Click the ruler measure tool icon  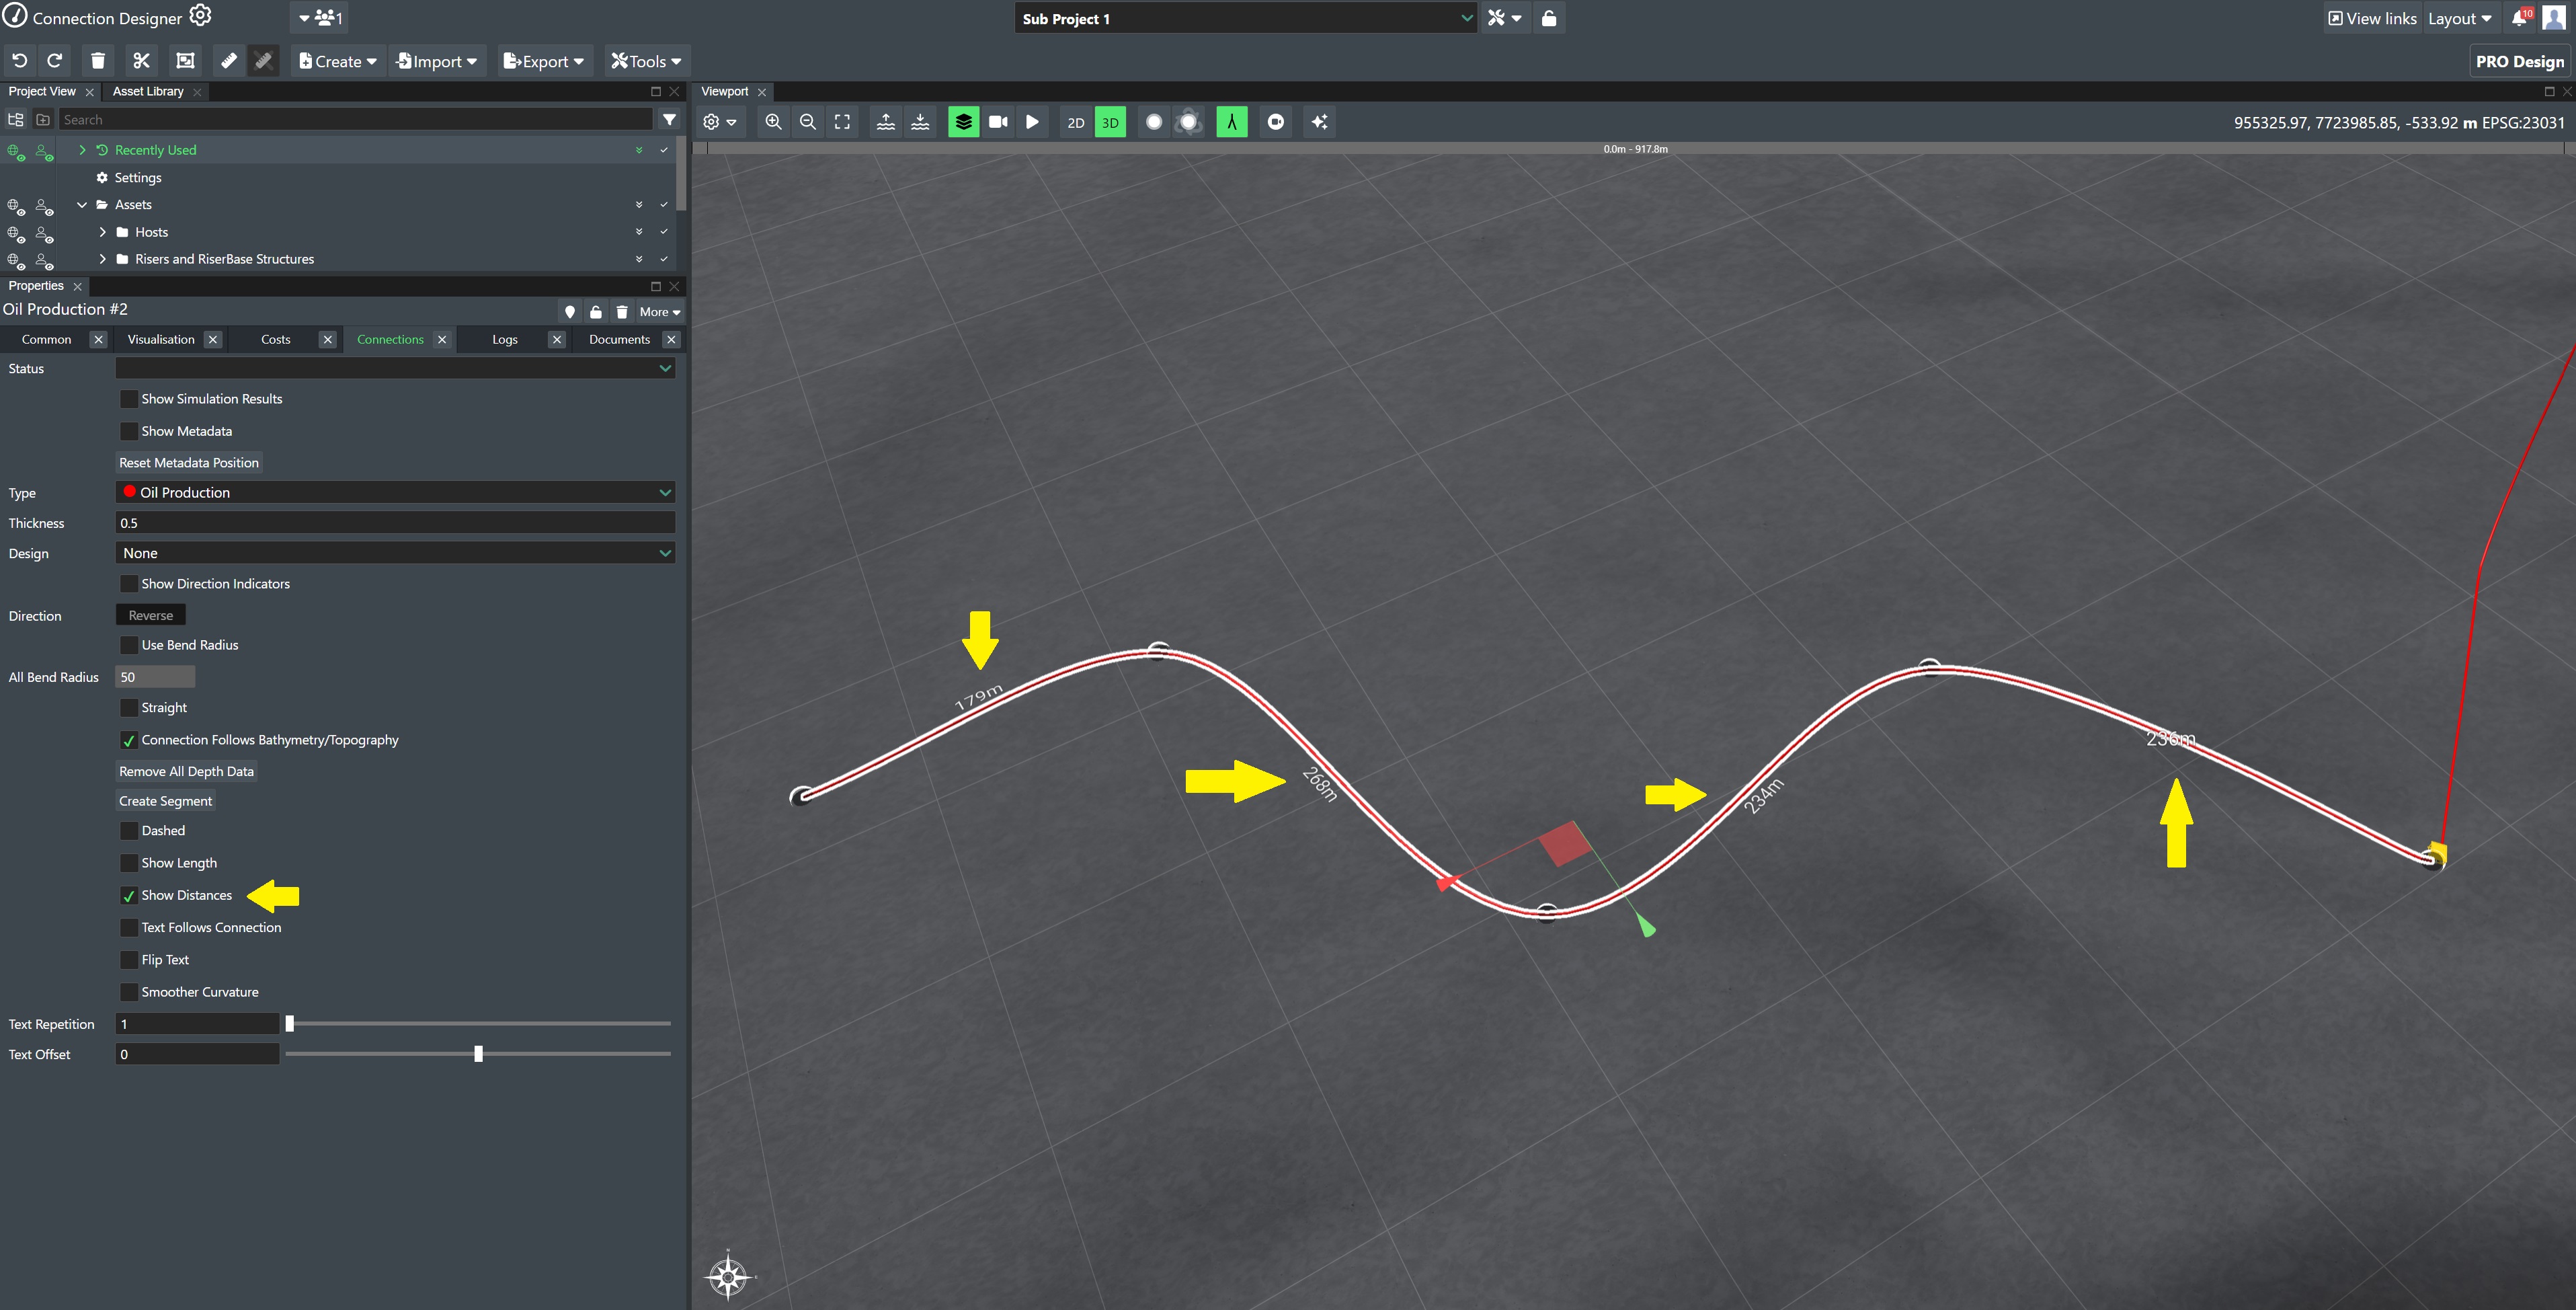click(x=229, y=61)
